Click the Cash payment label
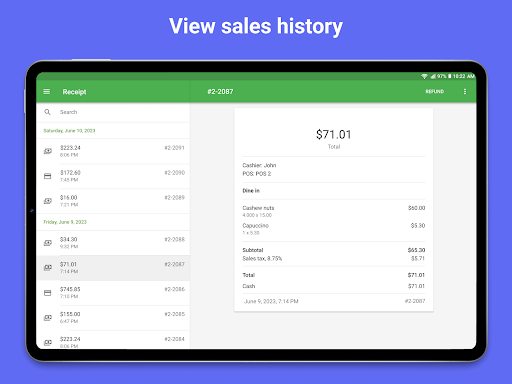 [x=249, y=286]
